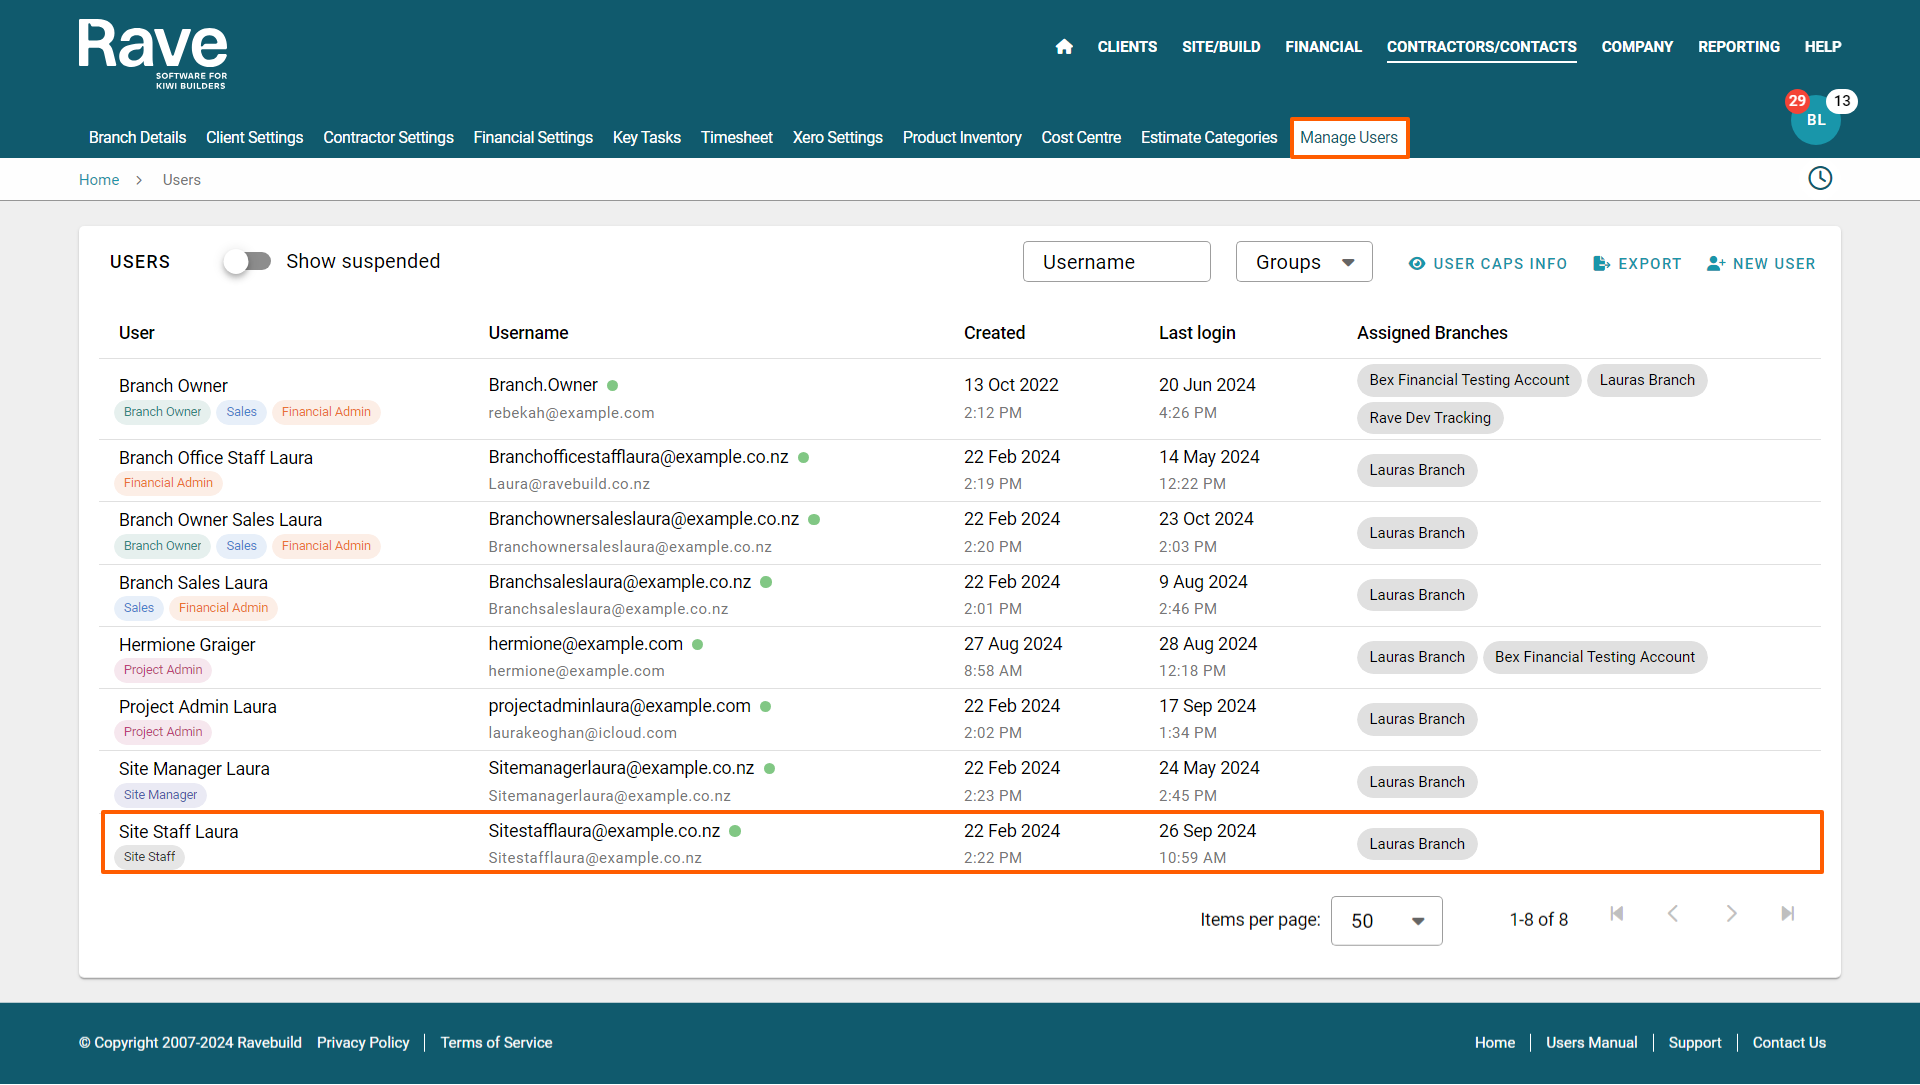This screenshot has height=1085, width=1920.
Task: Go to the last page arrow
Action: point(1788,914)
